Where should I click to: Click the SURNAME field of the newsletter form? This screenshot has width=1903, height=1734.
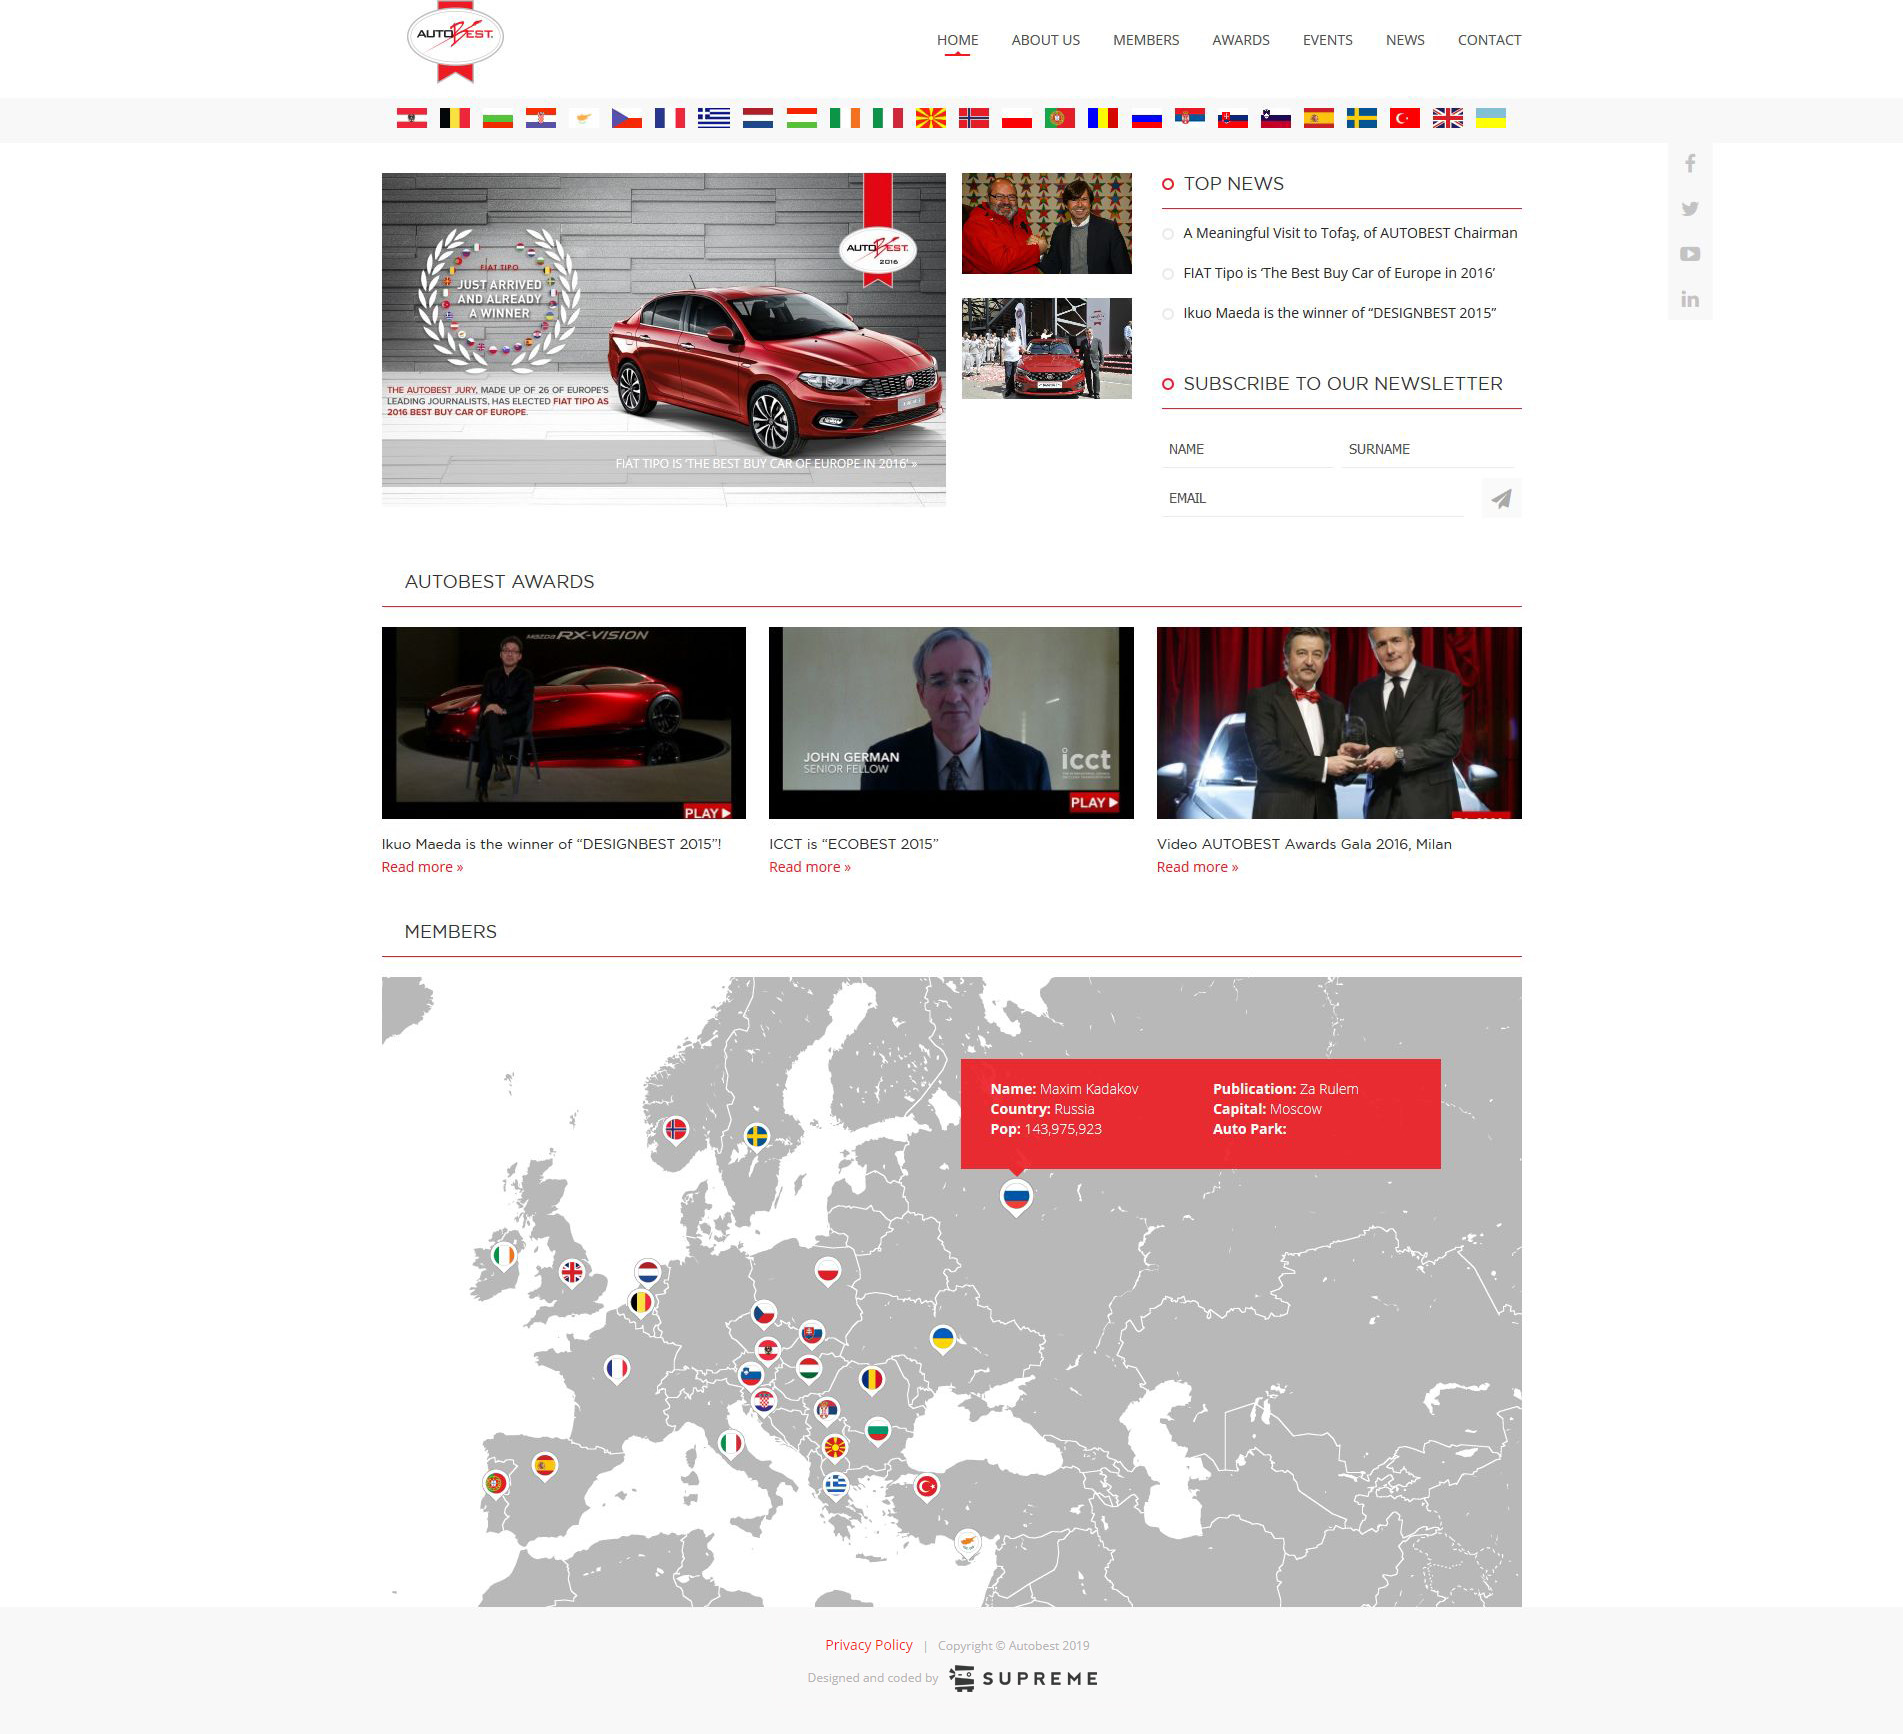tap(1427, 449)
